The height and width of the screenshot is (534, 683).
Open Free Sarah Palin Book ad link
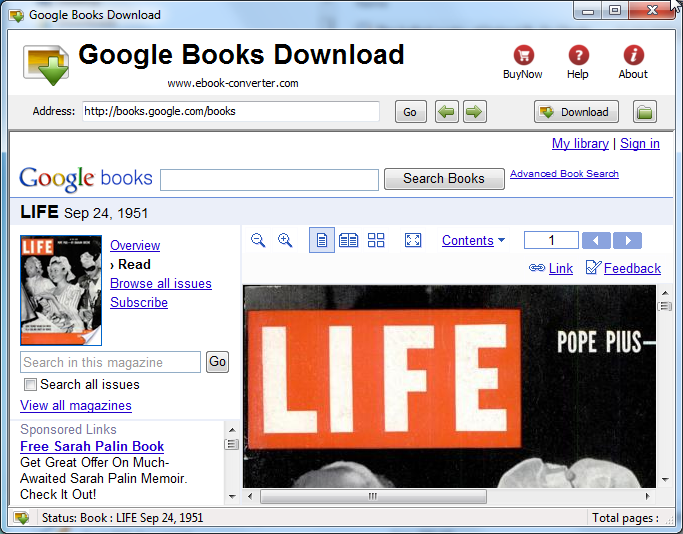[92, 446]
